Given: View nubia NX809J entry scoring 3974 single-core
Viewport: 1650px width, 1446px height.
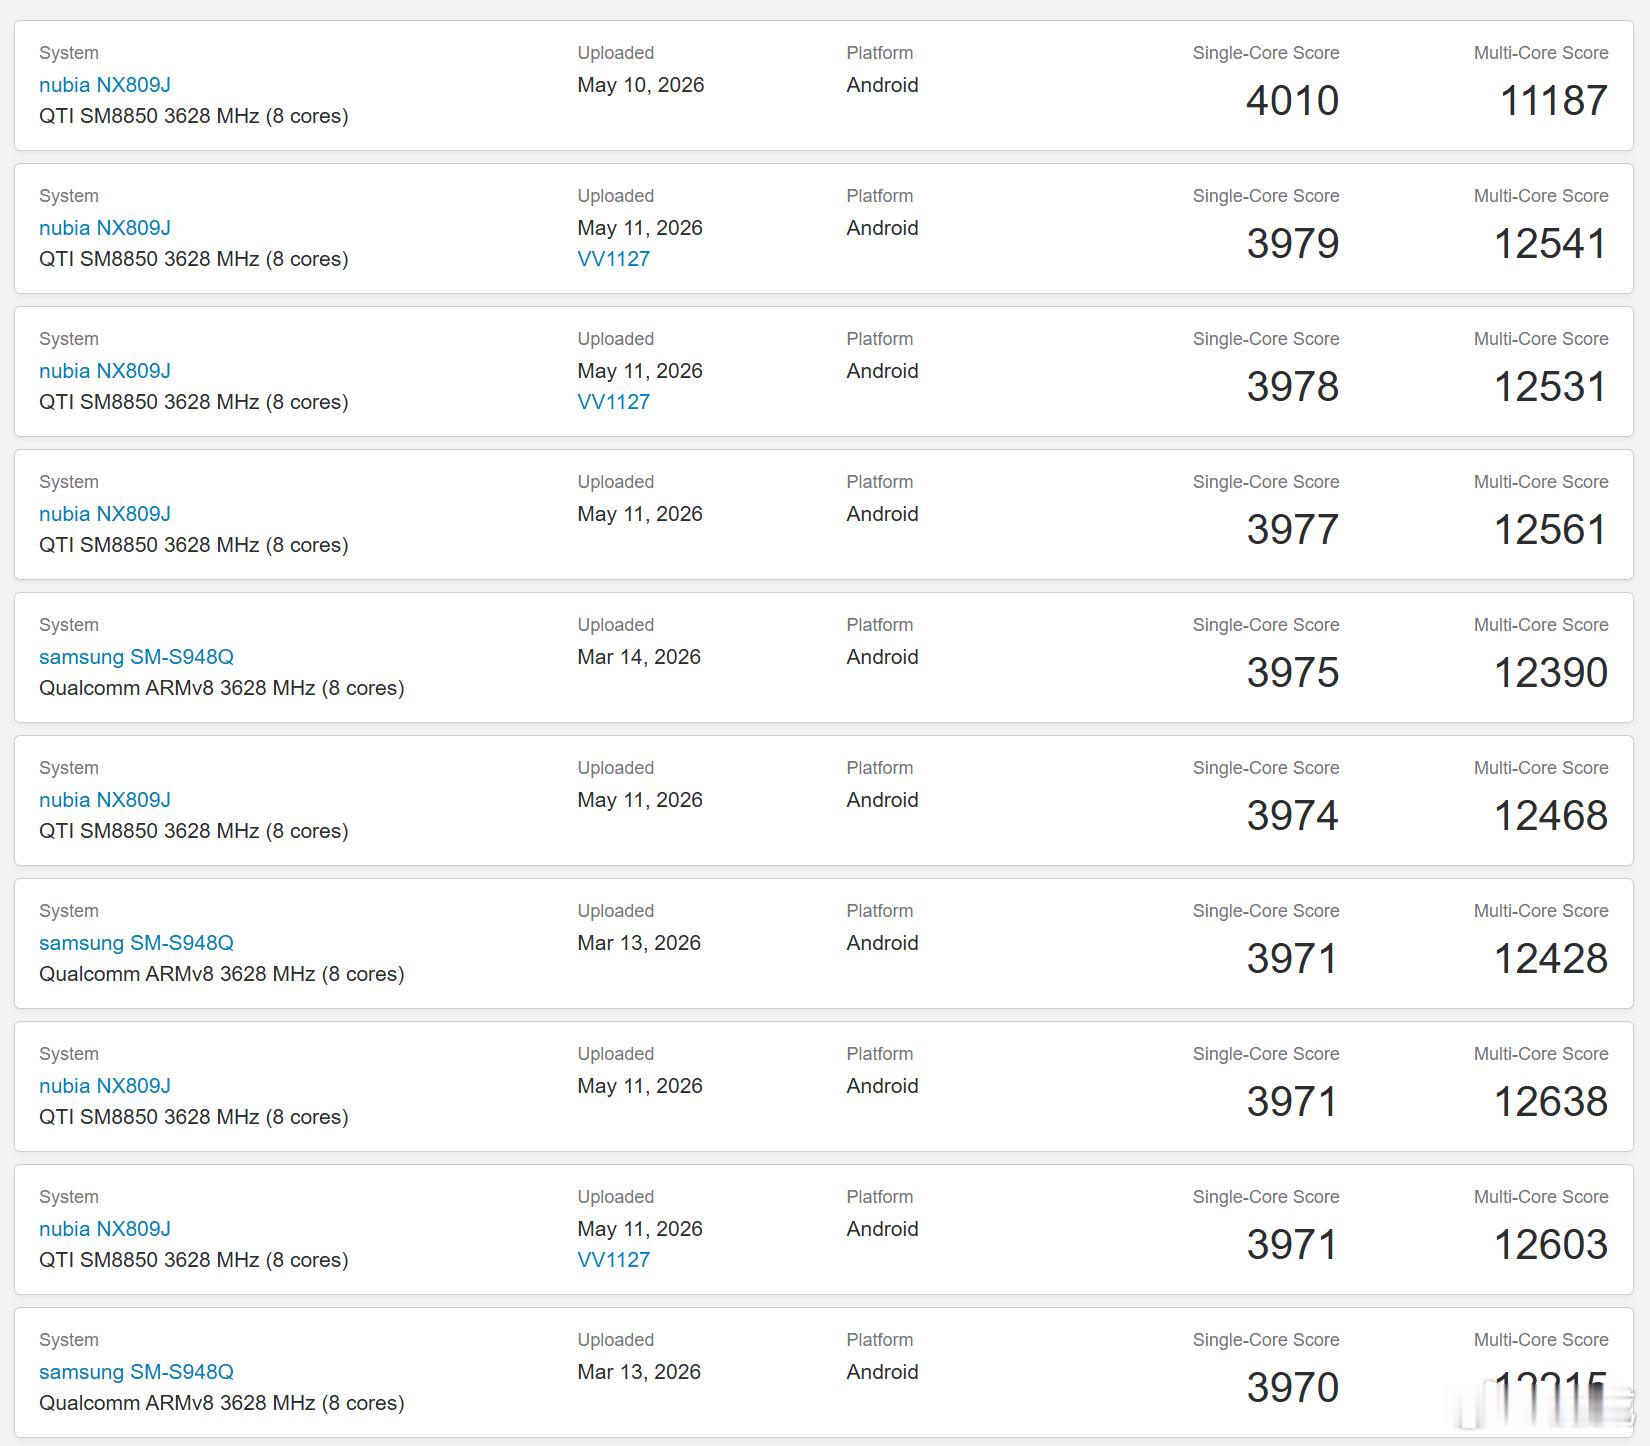Looking at the screenshot, I should 105,800.
